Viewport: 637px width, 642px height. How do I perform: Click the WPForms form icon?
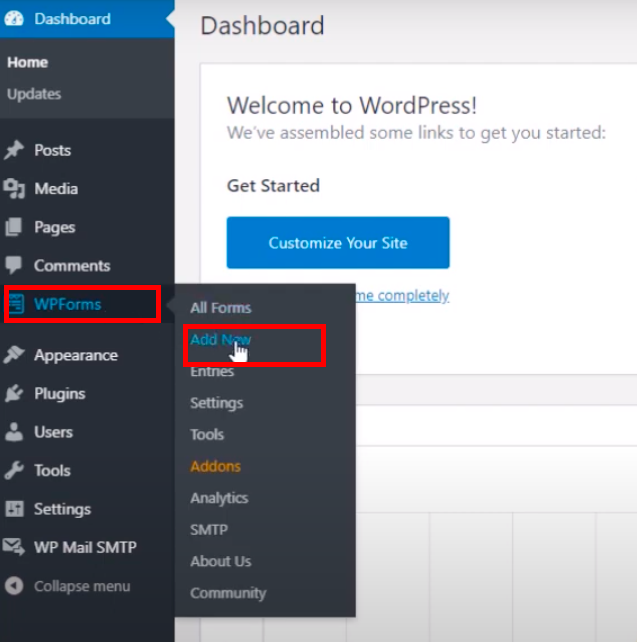(16, 304)
